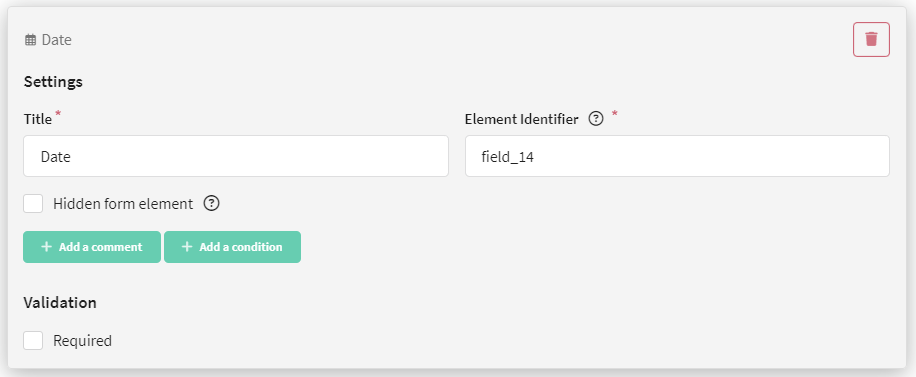Click the Date element type header text

point(57,40)
